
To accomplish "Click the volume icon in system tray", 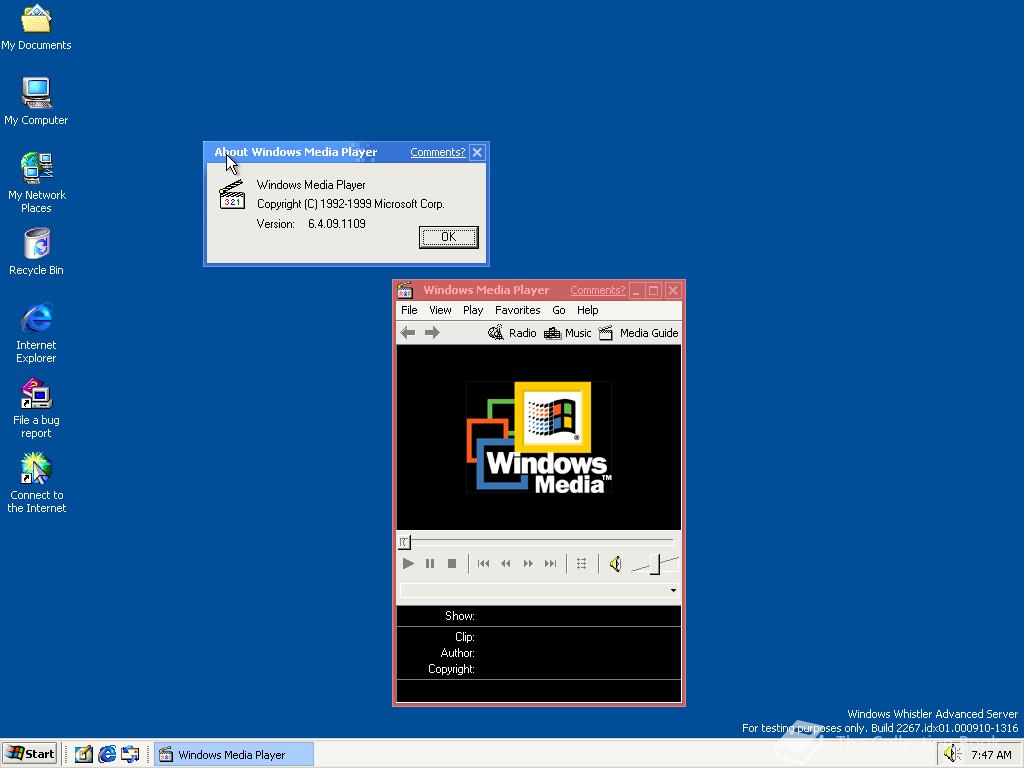I will point(952,754).
